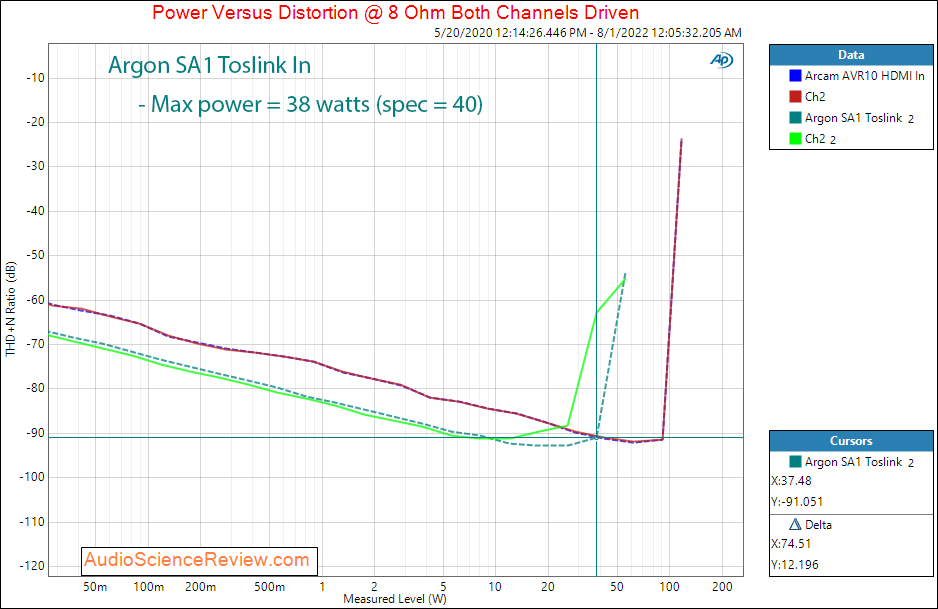The width and height of the screenshot is (938, 609).
Task: Click the Max power = 38 watts annotation
Action: (310, 104)
